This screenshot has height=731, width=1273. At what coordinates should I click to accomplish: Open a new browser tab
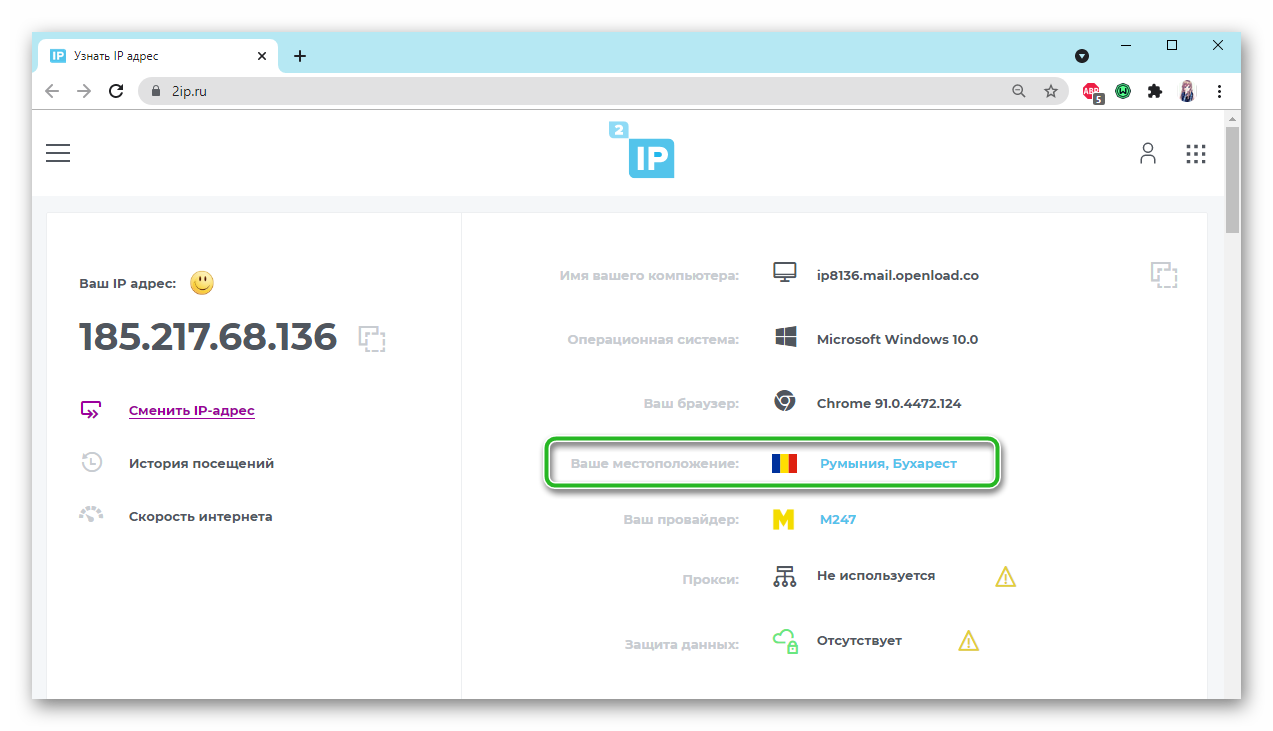click(x=300, y=56)
